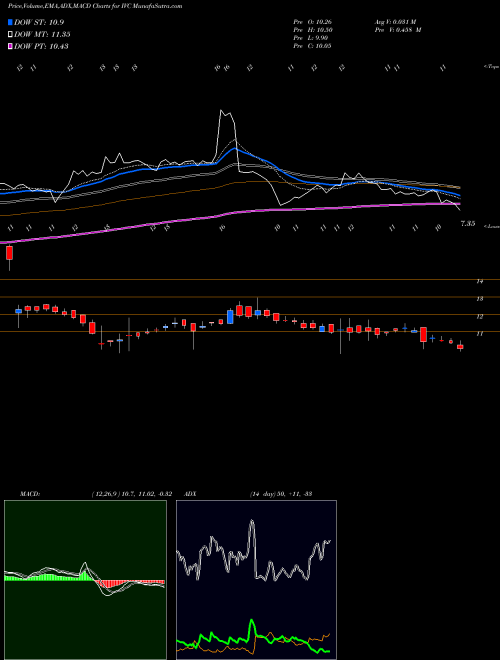Click the 11 axis level label
The width and height of the screenshot is (500, 660).
coord(479,334)
